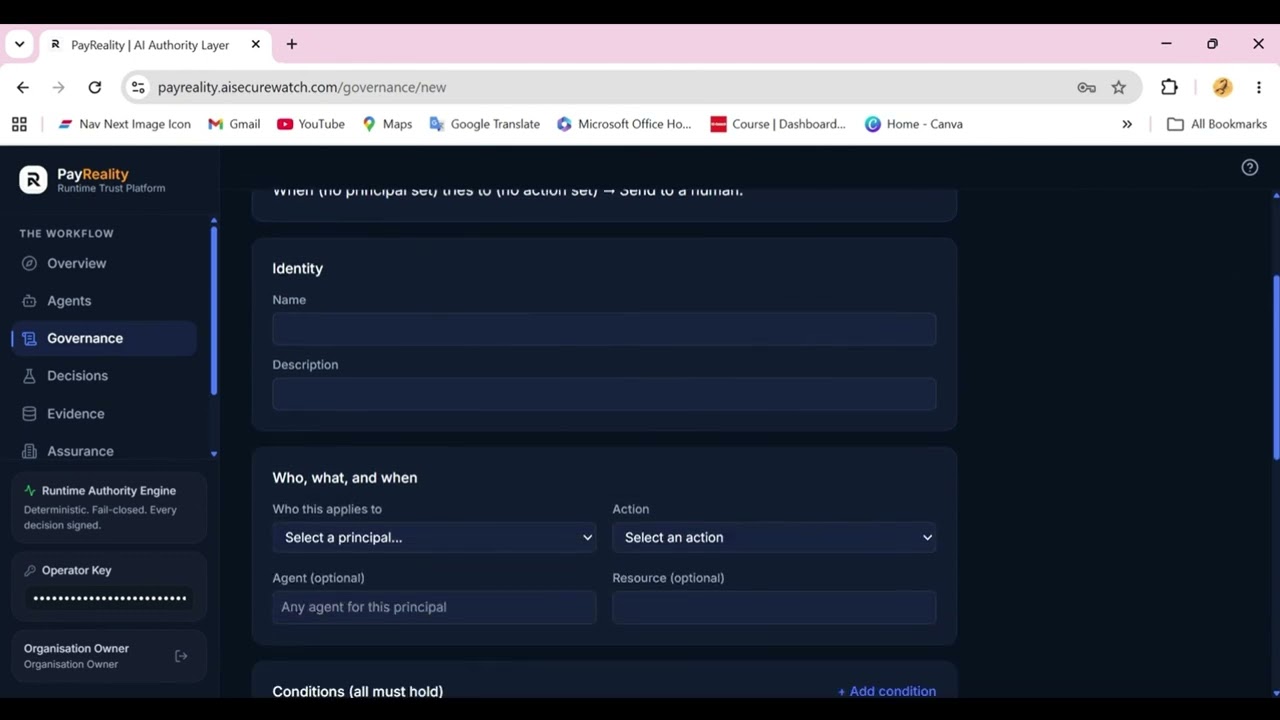Go to Assurance in sidebar

(x=104, y=451)
